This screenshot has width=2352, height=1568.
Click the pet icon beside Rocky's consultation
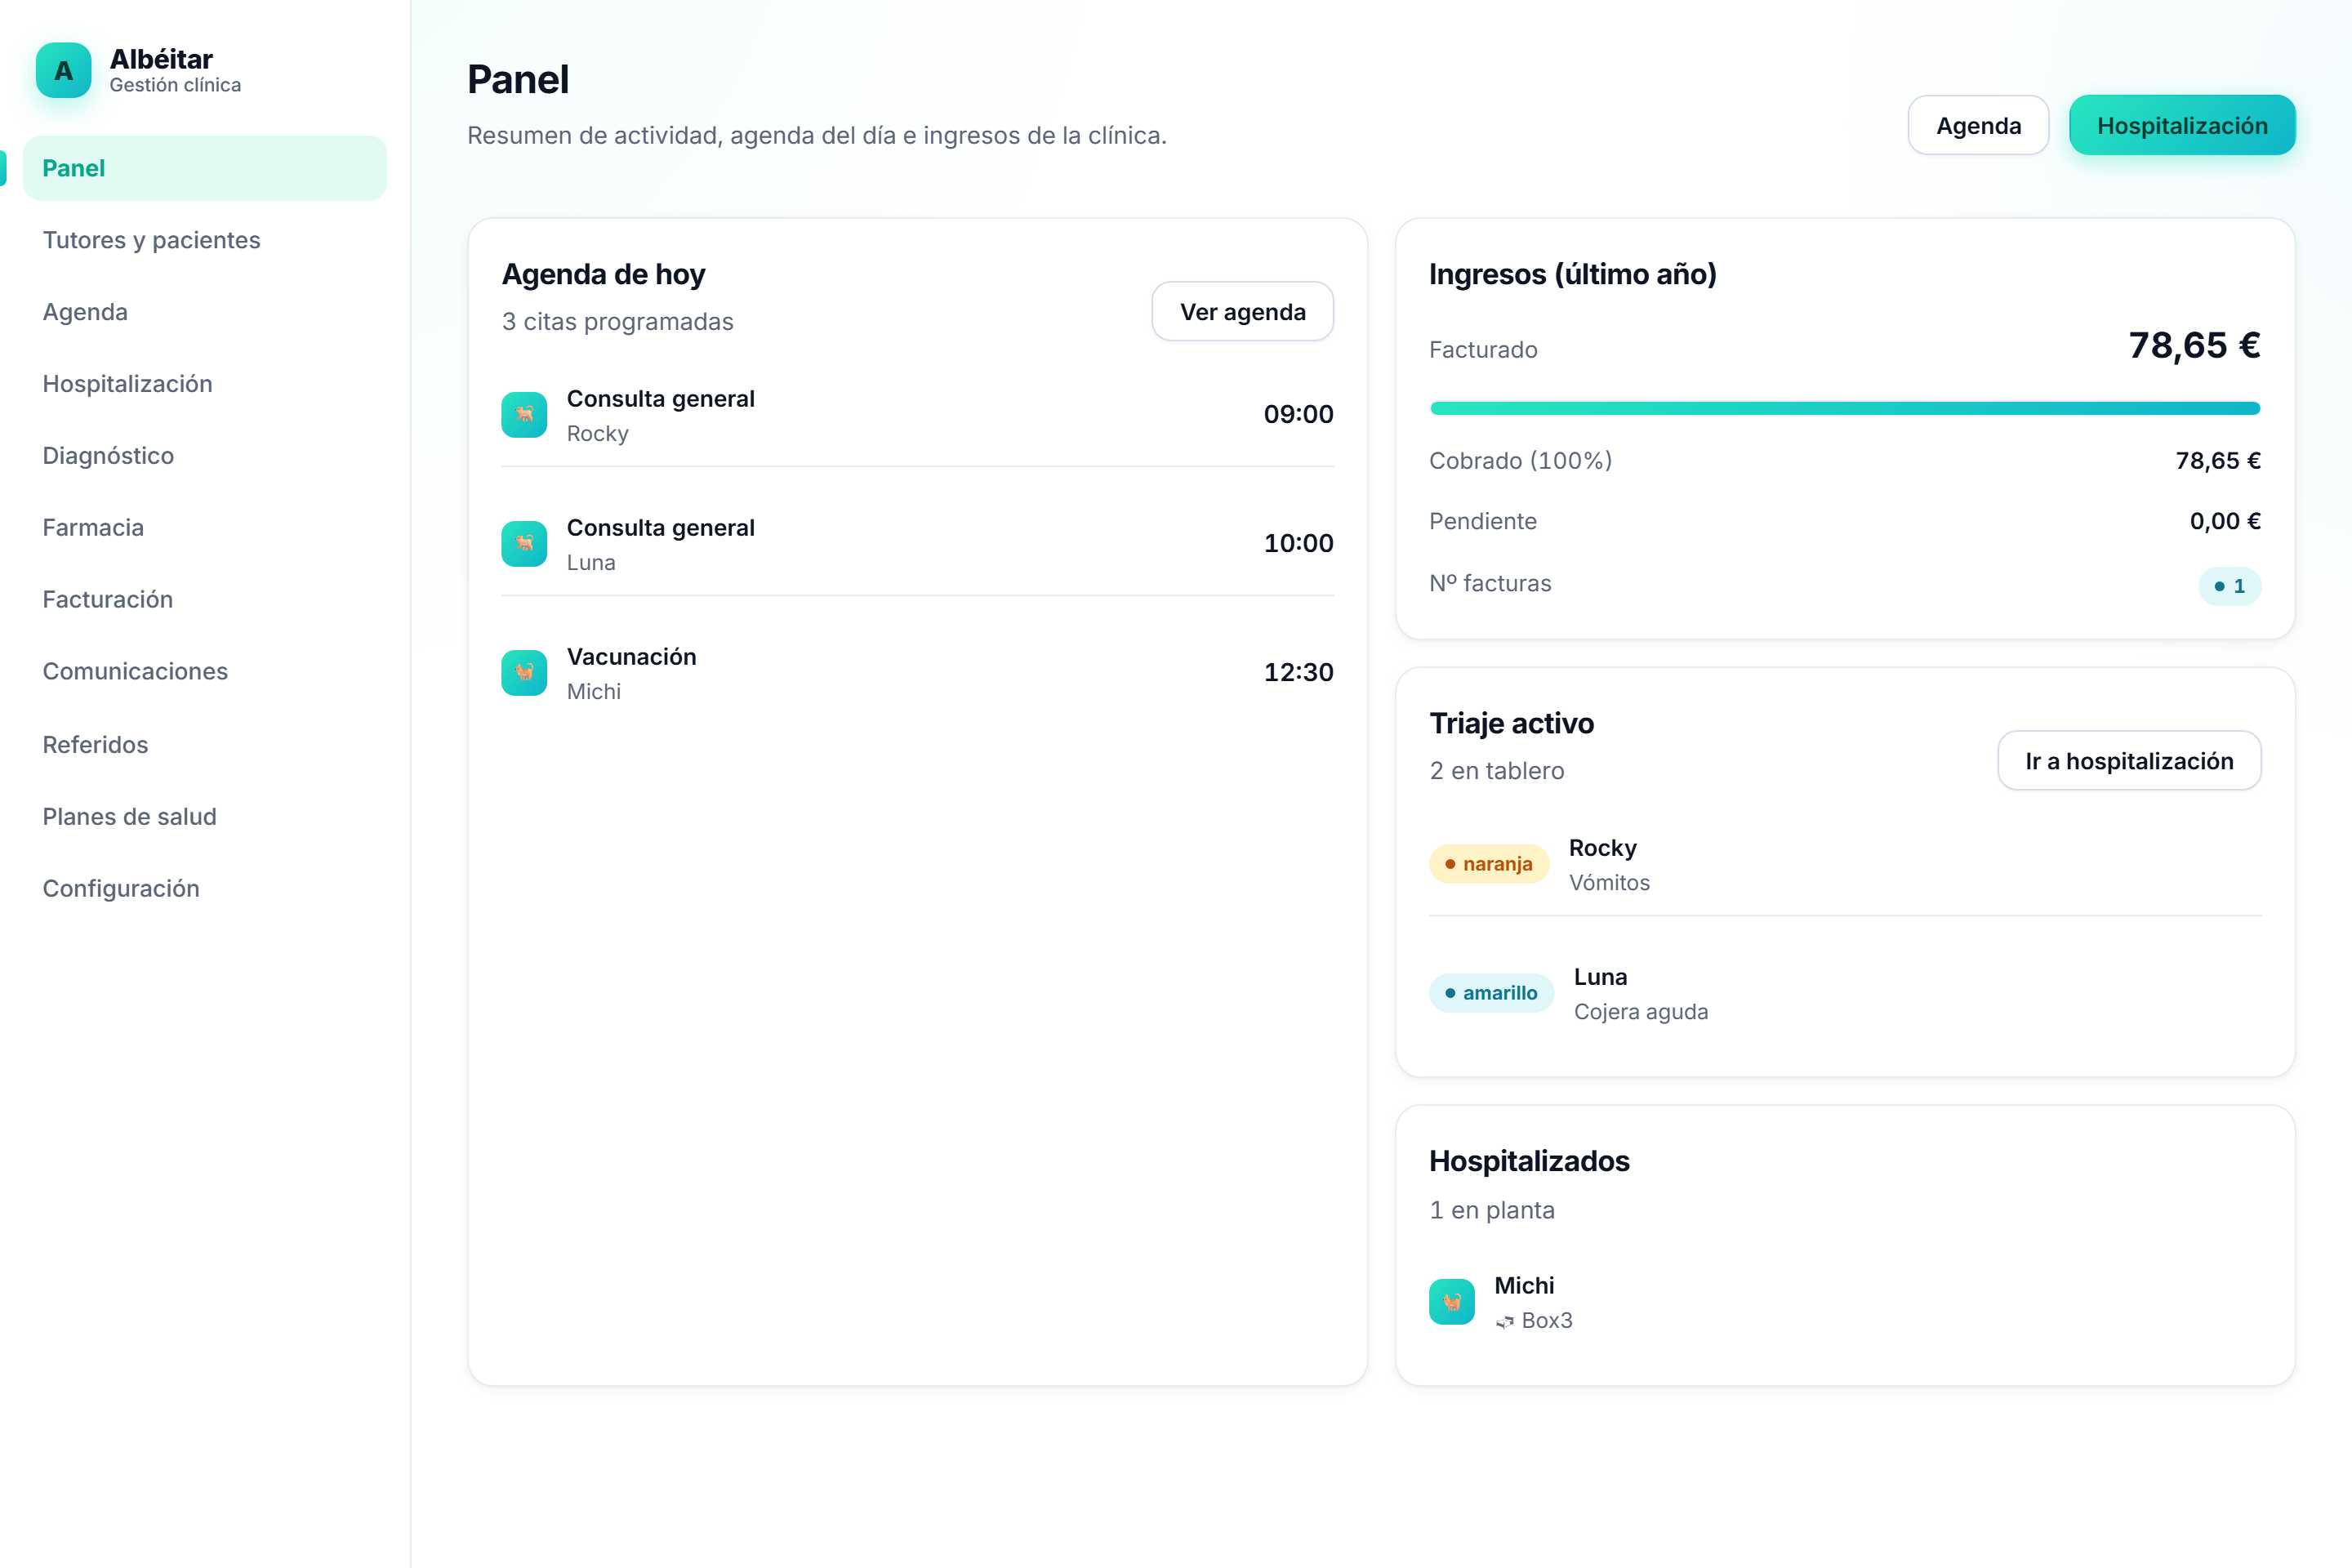[x=524, y=415]
